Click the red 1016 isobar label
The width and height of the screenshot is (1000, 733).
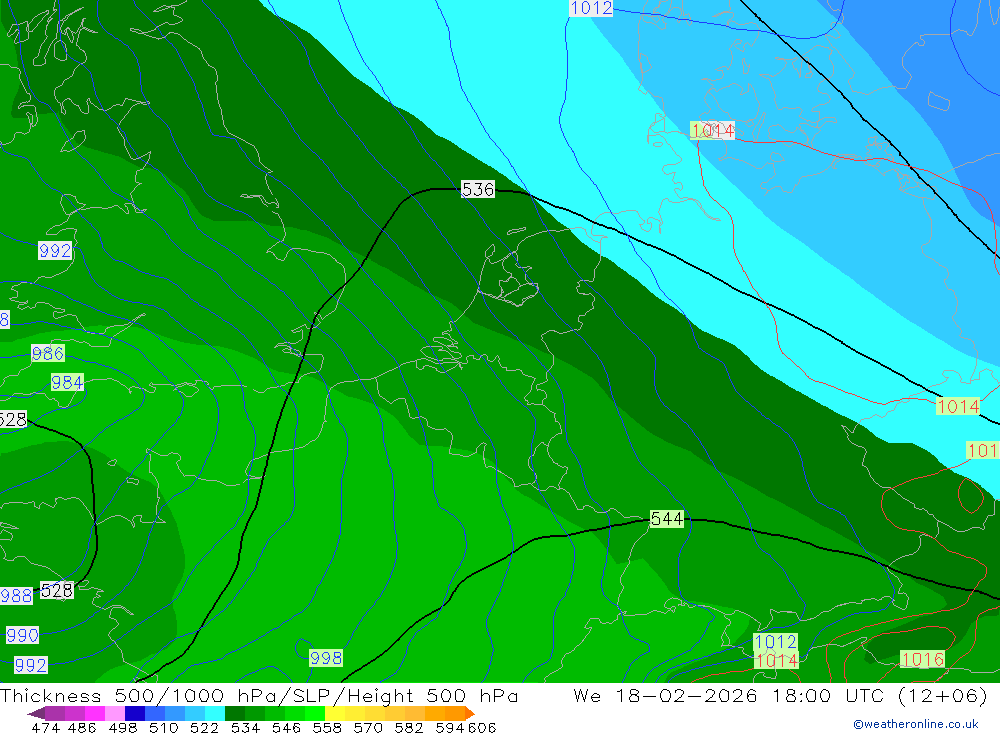click(922, 659)
